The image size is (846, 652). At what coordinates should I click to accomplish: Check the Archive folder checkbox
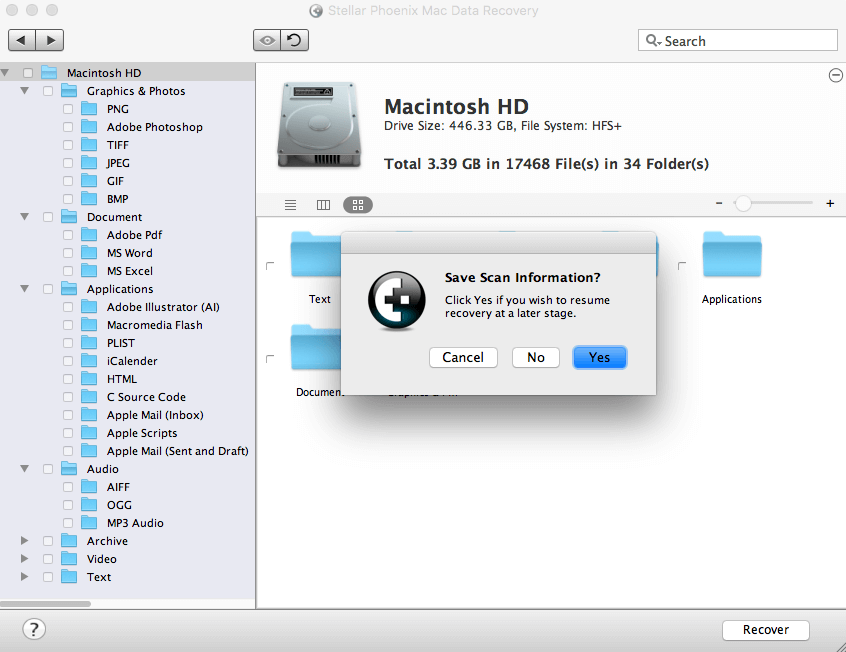(48, 541)
